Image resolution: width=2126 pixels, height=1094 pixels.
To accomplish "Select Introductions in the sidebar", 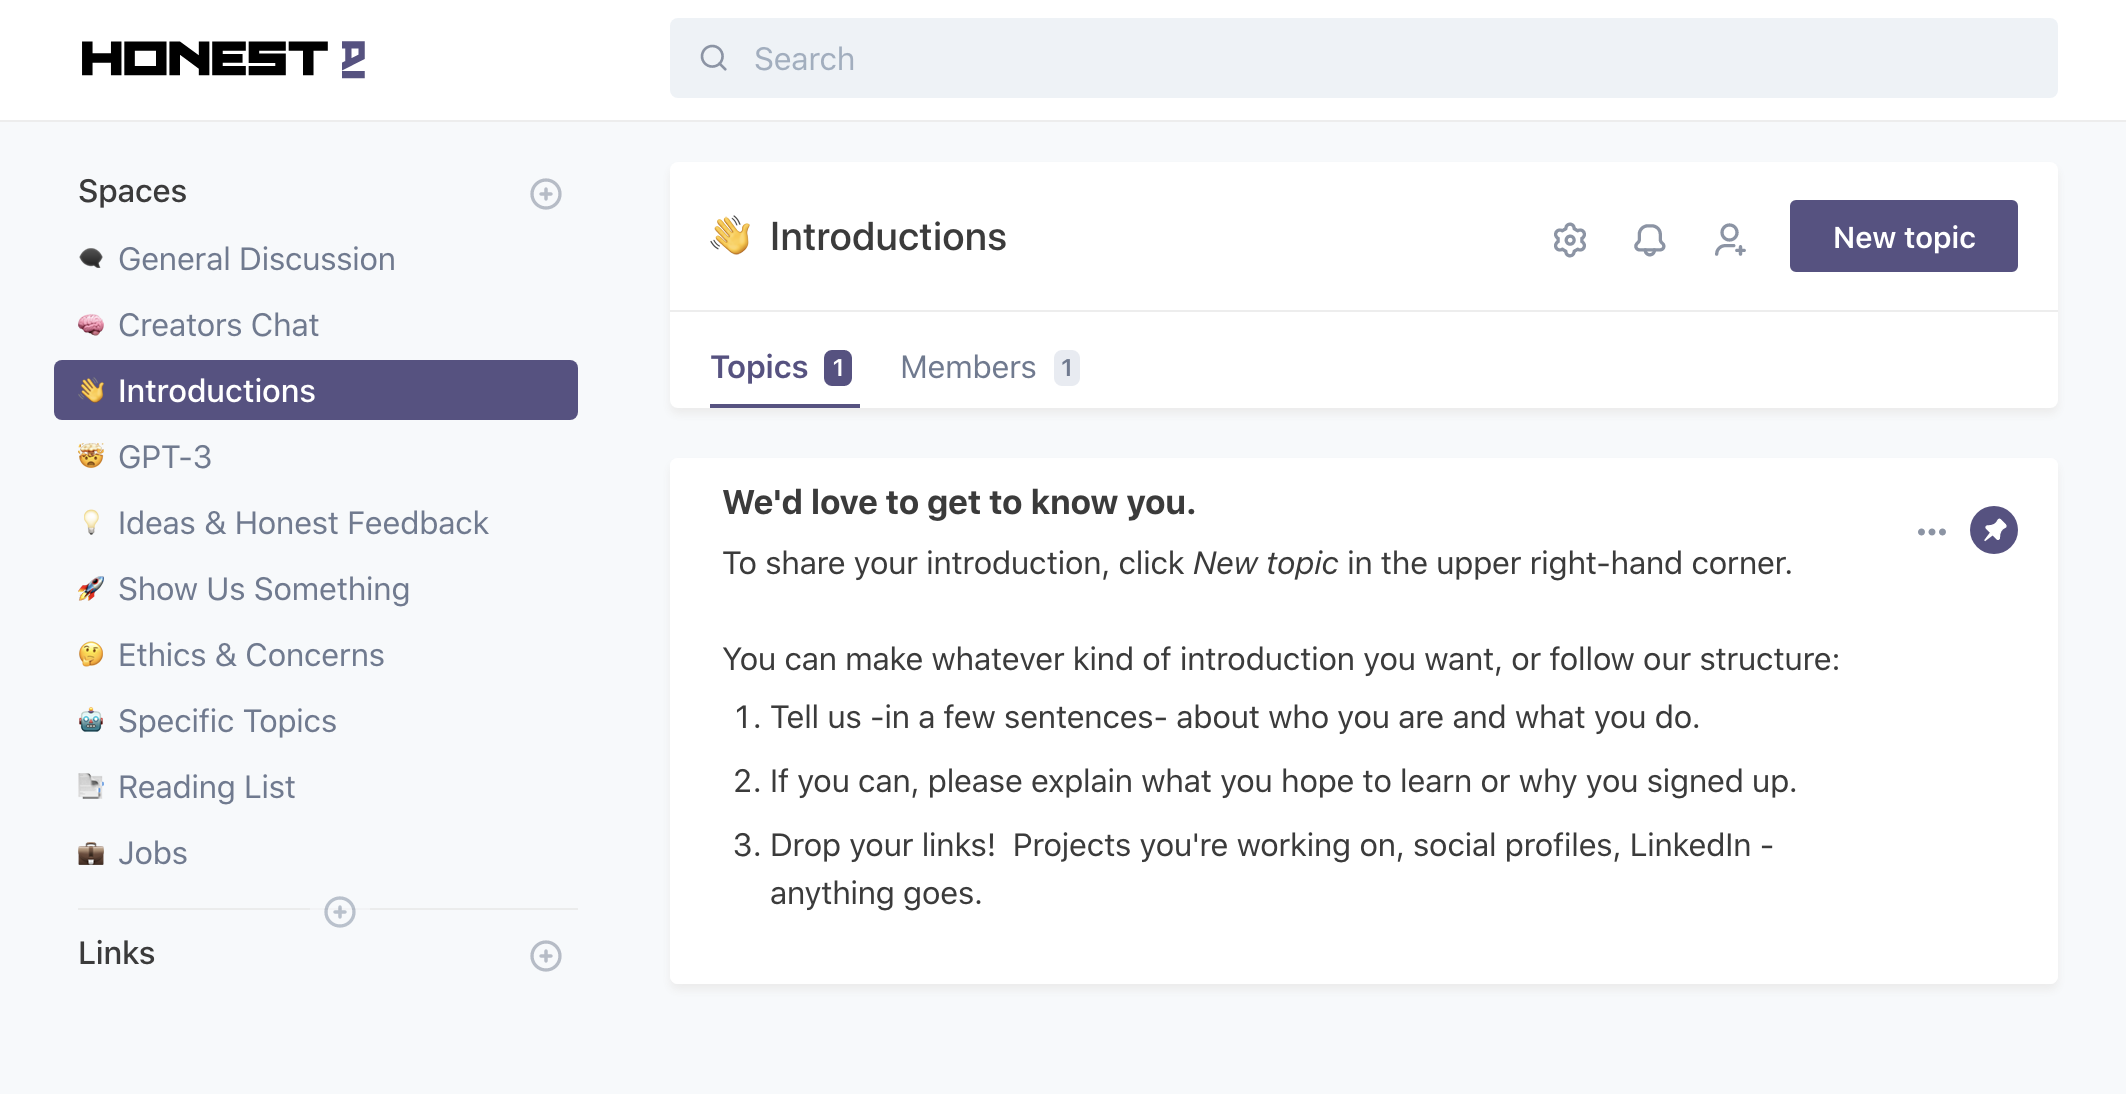I will [x=316, y=390].
